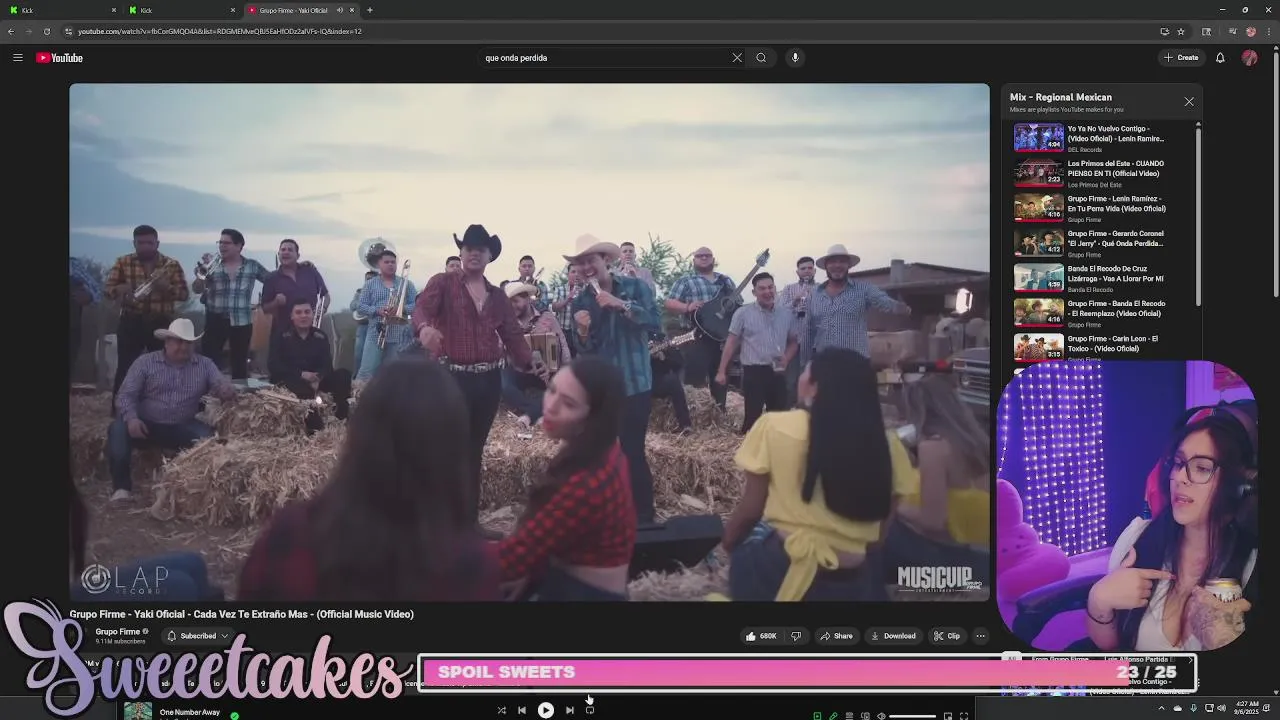Toggle shuffle in the music player bar
The width and height of the screenshot is (1280, 720).
coord(501,710)
